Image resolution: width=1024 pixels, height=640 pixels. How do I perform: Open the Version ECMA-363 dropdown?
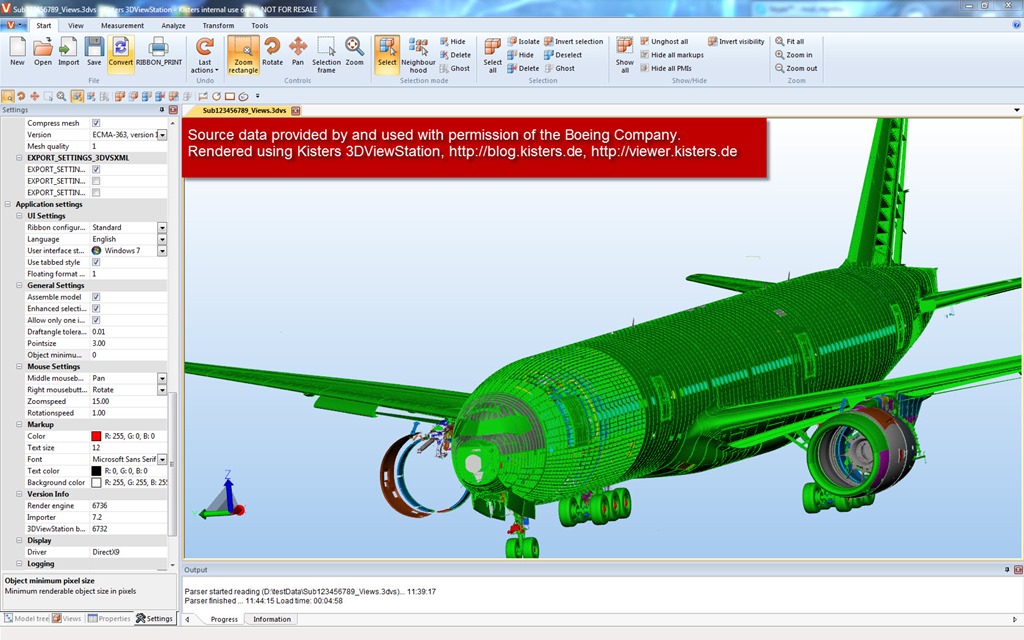point(162,135)
